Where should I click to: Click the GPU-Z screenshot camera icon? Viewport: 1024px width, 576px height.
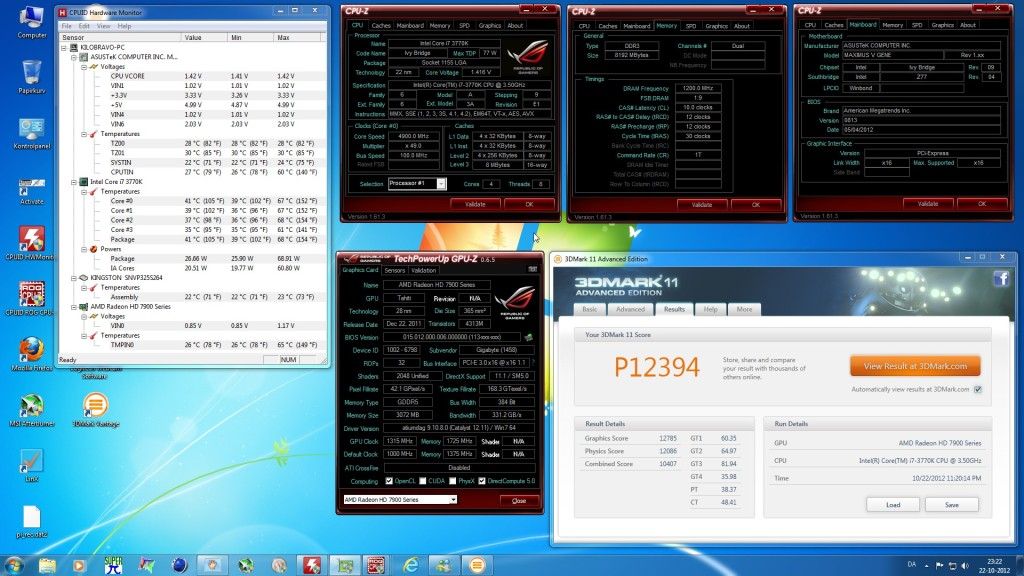coord(532,269)
